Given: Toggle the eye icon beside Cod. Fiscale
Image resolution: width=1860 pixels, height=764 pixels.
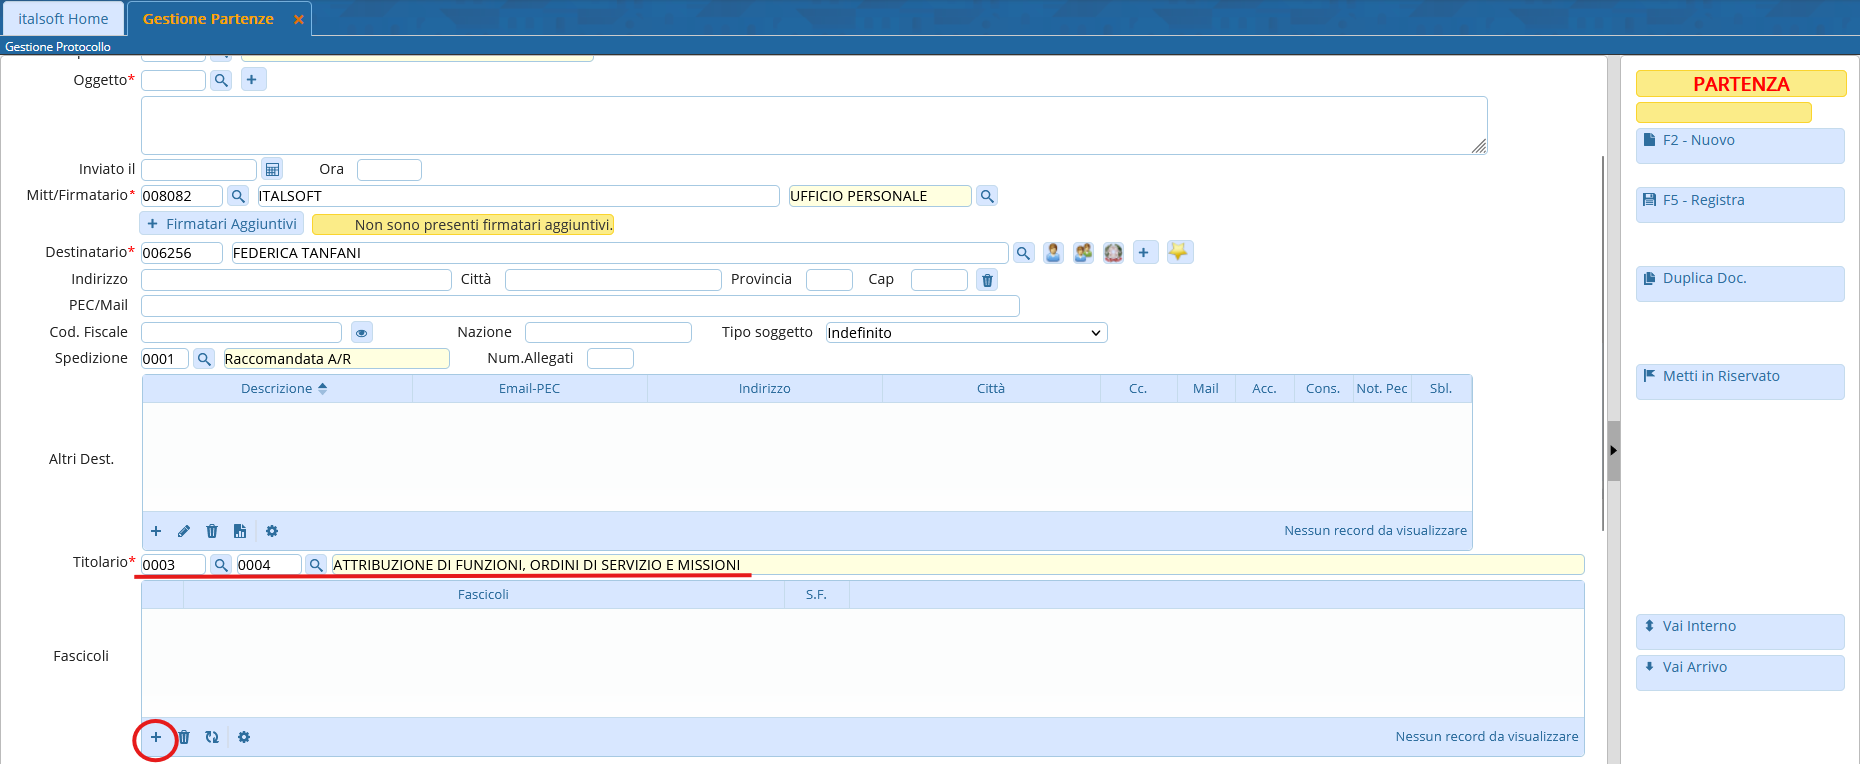Looking at the screenshot, I should (362, 333).
